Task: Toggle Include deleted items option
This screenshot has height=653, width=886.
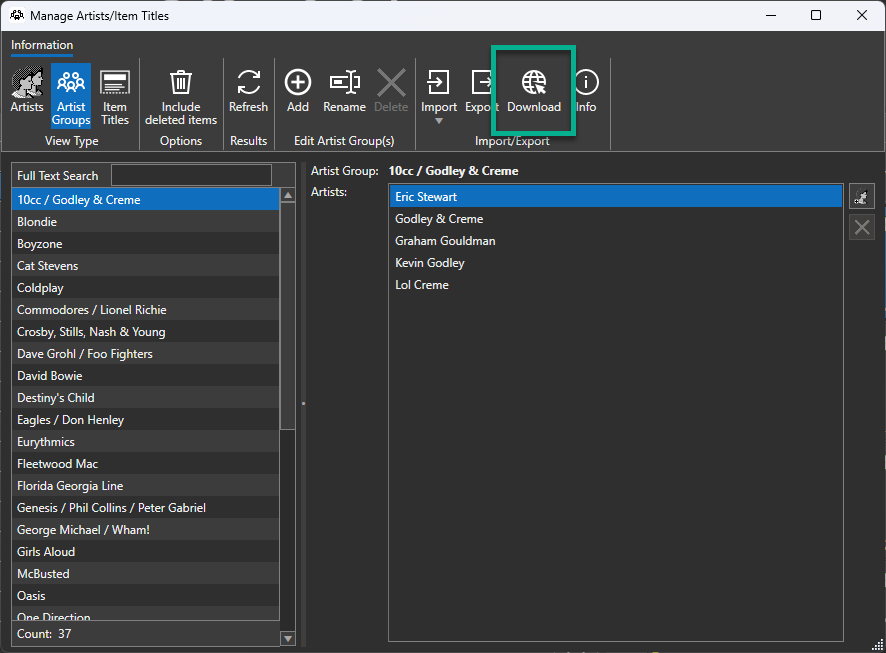Action: tap(181, 97)
